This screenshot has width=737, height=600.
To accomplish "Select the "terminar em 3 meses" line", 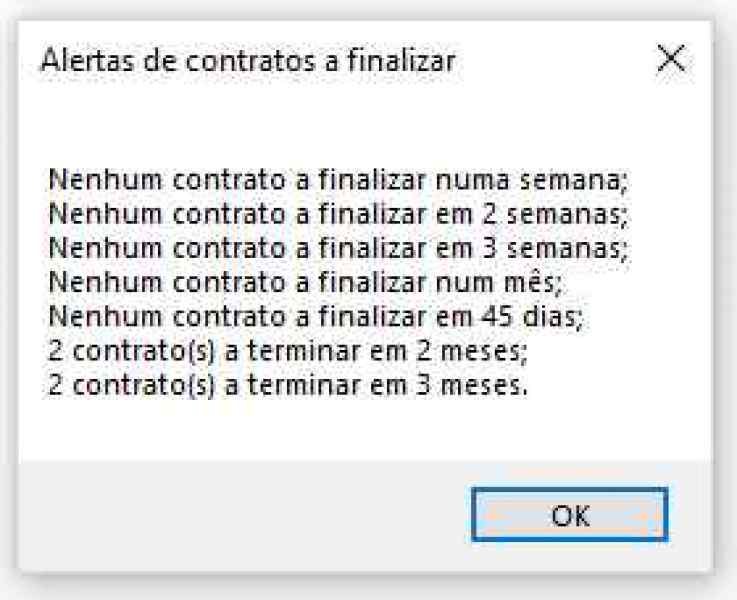I will click(286, 386).
